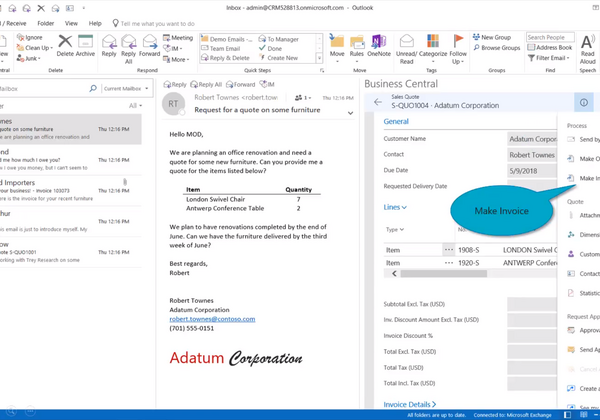Open the Dimensions action
This screenshot has width=600, height=420.
[x=584, y=234]
